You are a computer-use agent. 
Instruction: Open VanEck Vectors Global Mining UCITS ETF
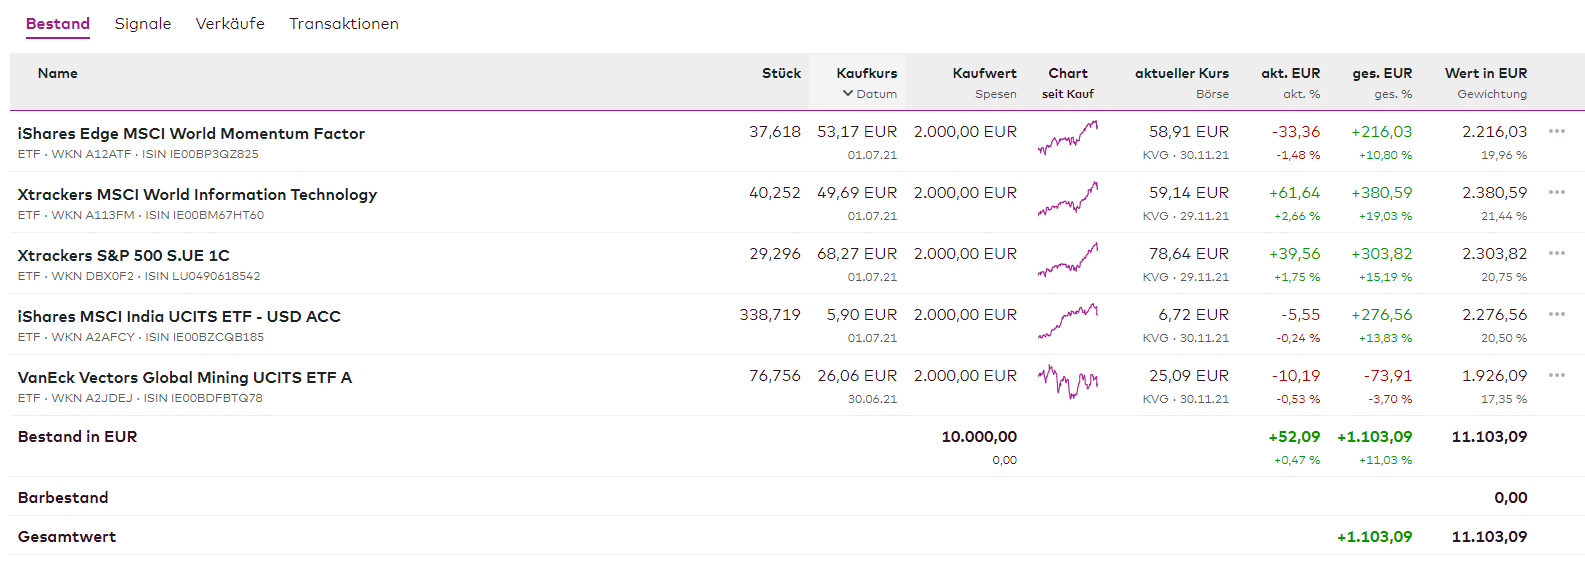point(185,378)
